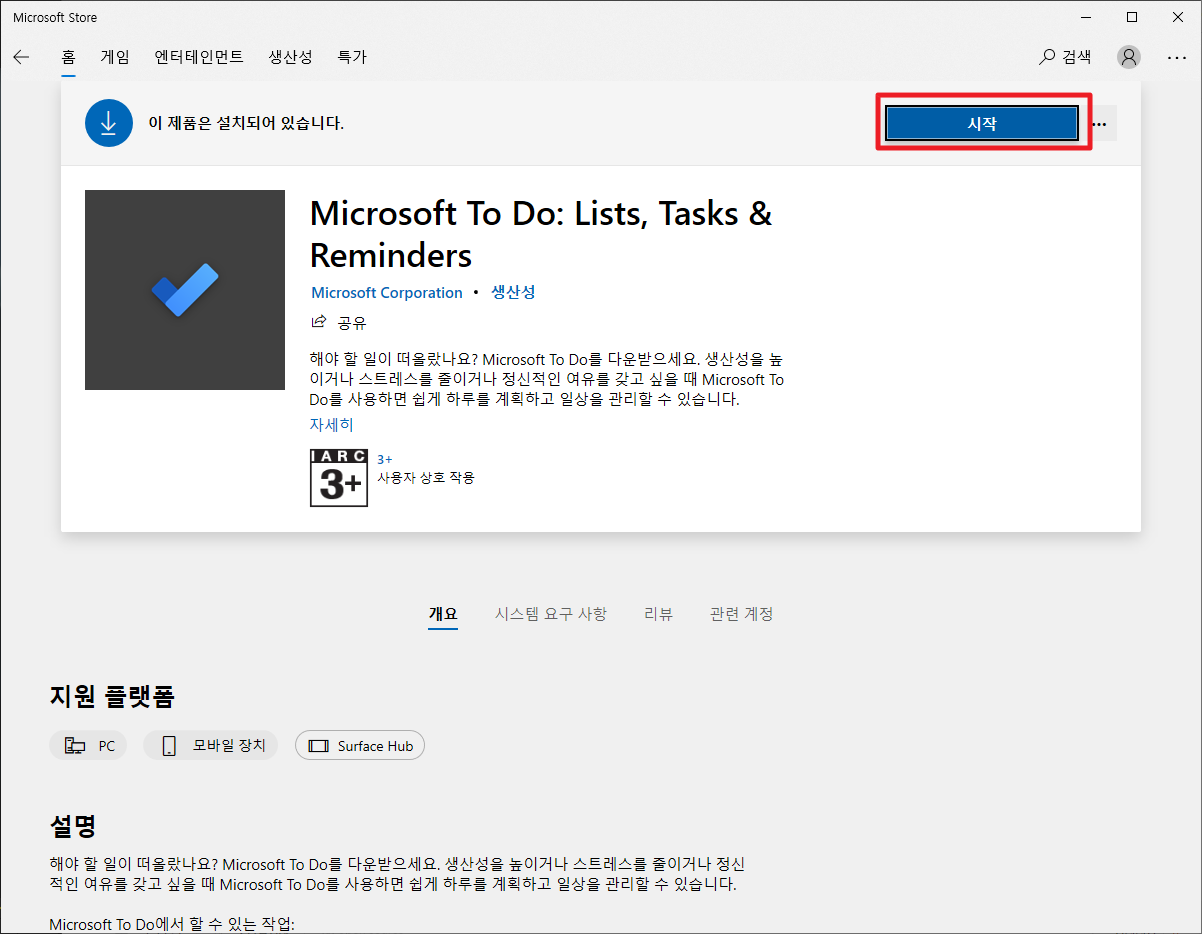This screenshot has height=934, width=1202.
Task: Select the 시스템 요구 사항 tab
Action: pyautogui.click(x=551, y=614)
